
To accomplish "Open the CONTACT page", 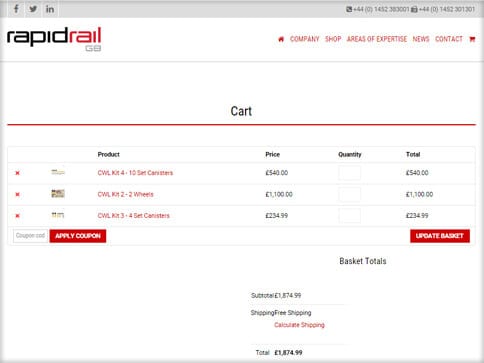I will (449, 39).
